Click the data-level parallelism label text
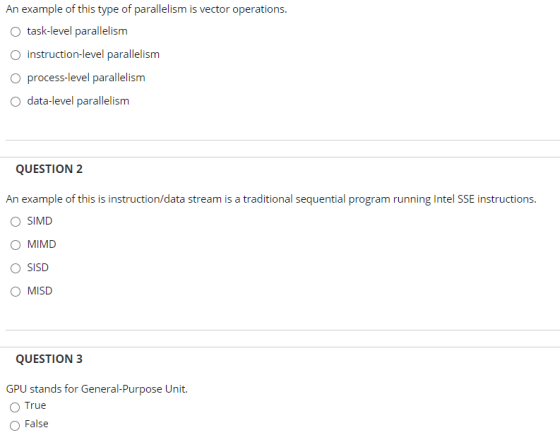Viewport: 560px width, 435px height. [78, 101]
